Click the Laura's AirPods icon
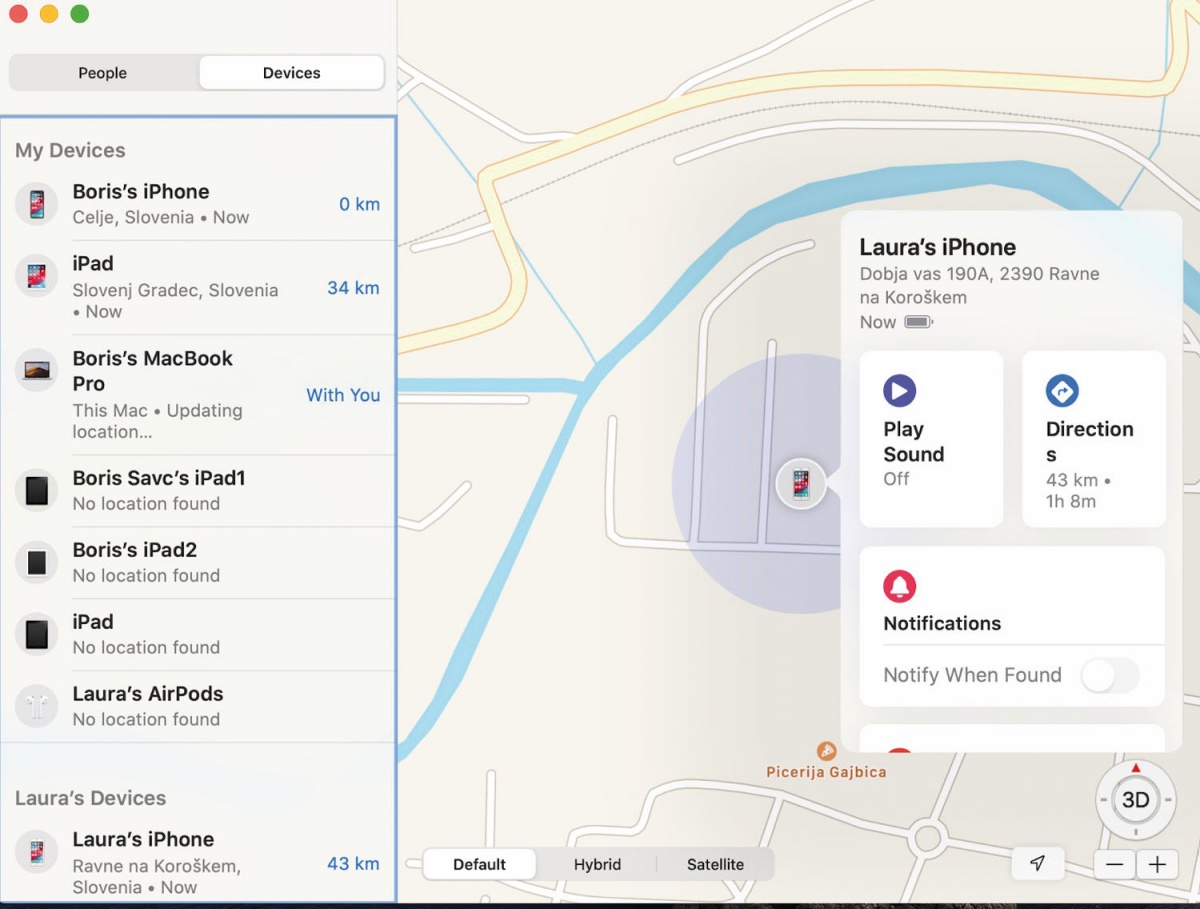Viewport: 1200px width, 909px height. pos(37,706)
